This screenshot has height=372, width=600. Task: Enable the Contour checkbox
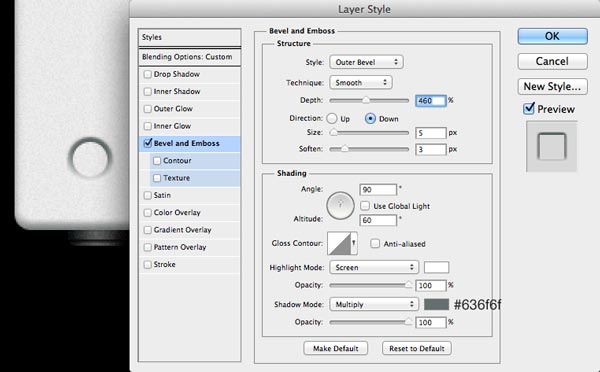point(157,161)
